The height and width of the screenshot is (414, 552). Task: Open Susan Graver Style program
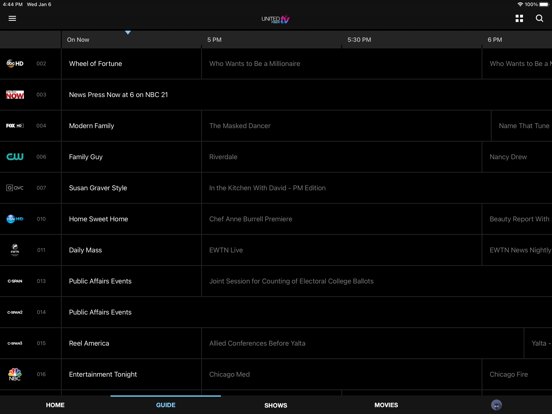point(131,188)
